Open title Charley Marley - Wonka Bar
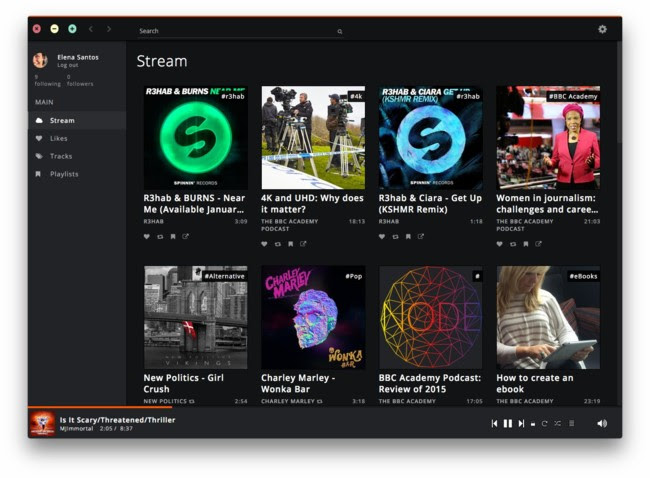The image size is (650, 478). (x=298, y=383)
